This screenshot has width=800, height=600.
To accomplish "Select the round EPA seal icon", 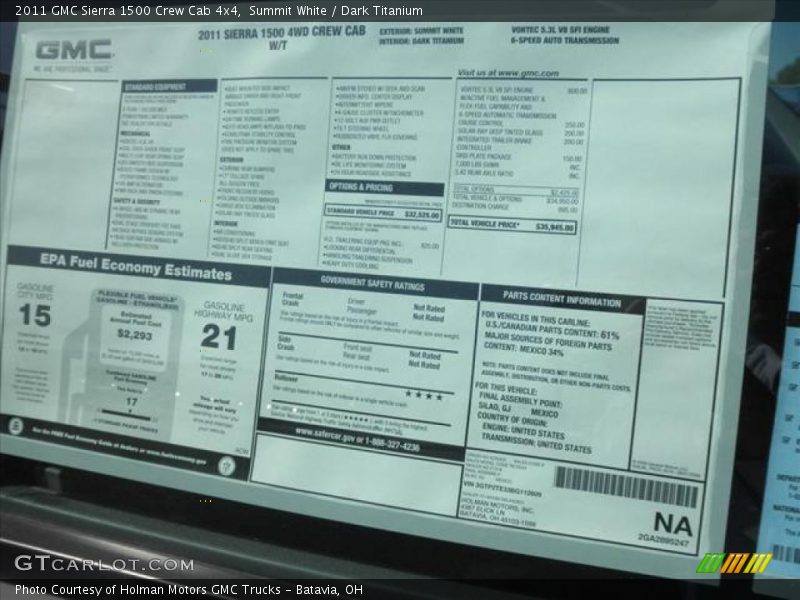I will coord(16,426).
